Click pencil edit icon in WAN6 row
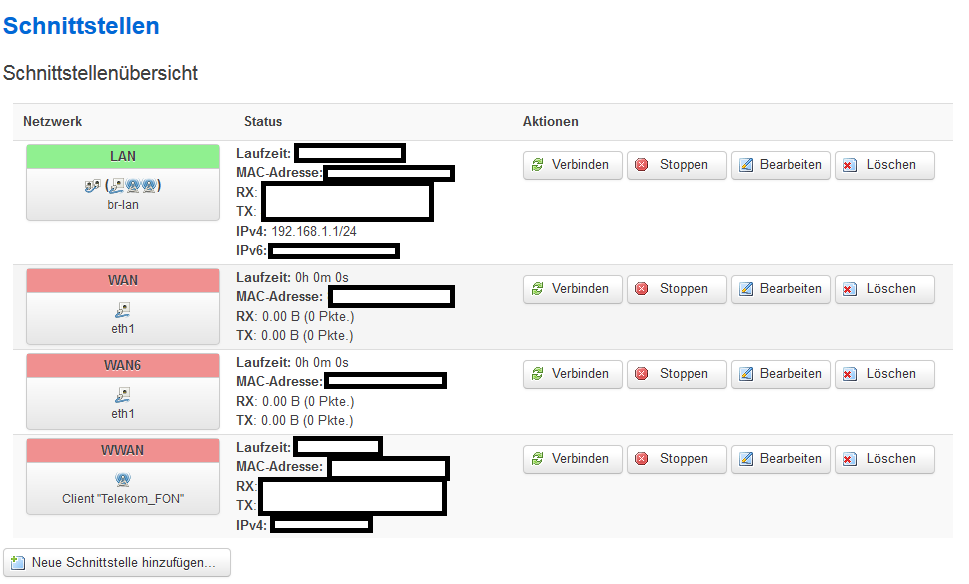Image resolution: width=969 pixels, height=584 pixels. pyautogui.click(x=746, y=374)
